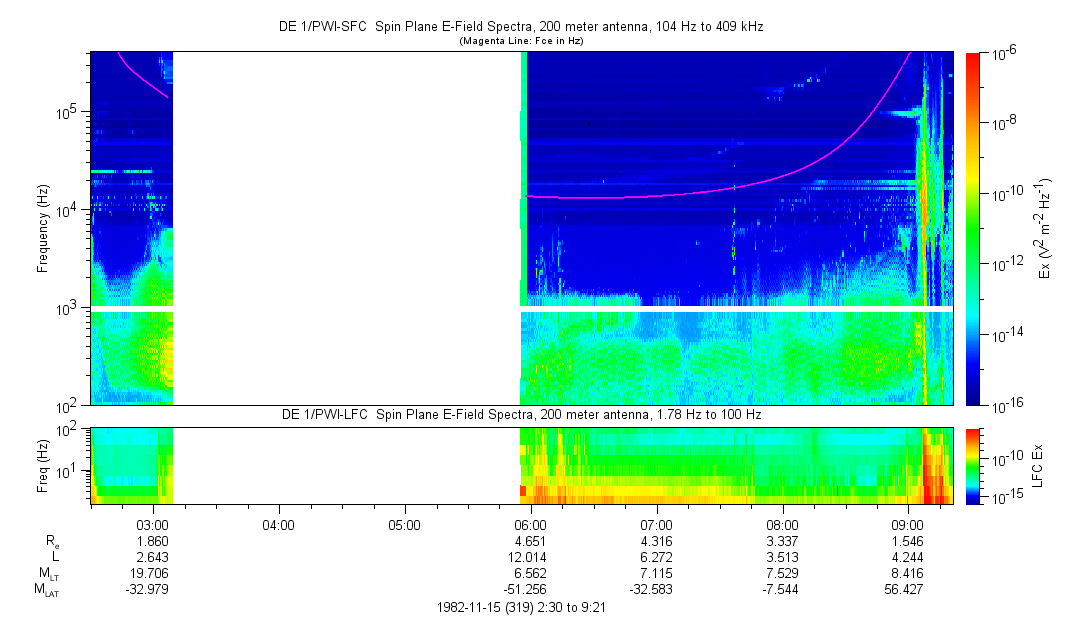This screenshot has width=1083, height=620.
Task: Click the "Freq (Hz)" lower axis label
Action: 43,466
